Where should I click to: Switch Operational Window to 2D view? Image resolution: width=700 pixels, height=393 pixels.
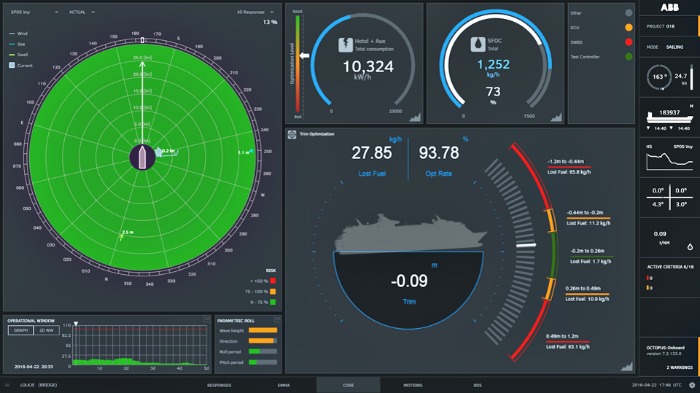(46, 330)
